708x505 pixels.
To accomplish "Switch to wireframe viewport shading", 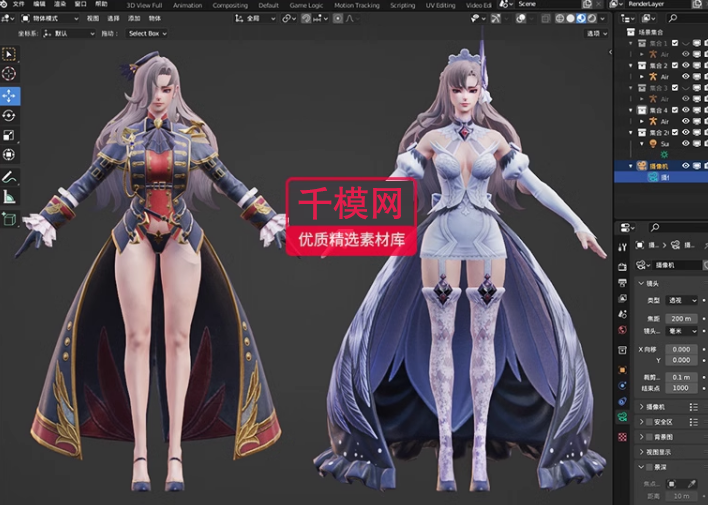I will click(x=560, y=19).
